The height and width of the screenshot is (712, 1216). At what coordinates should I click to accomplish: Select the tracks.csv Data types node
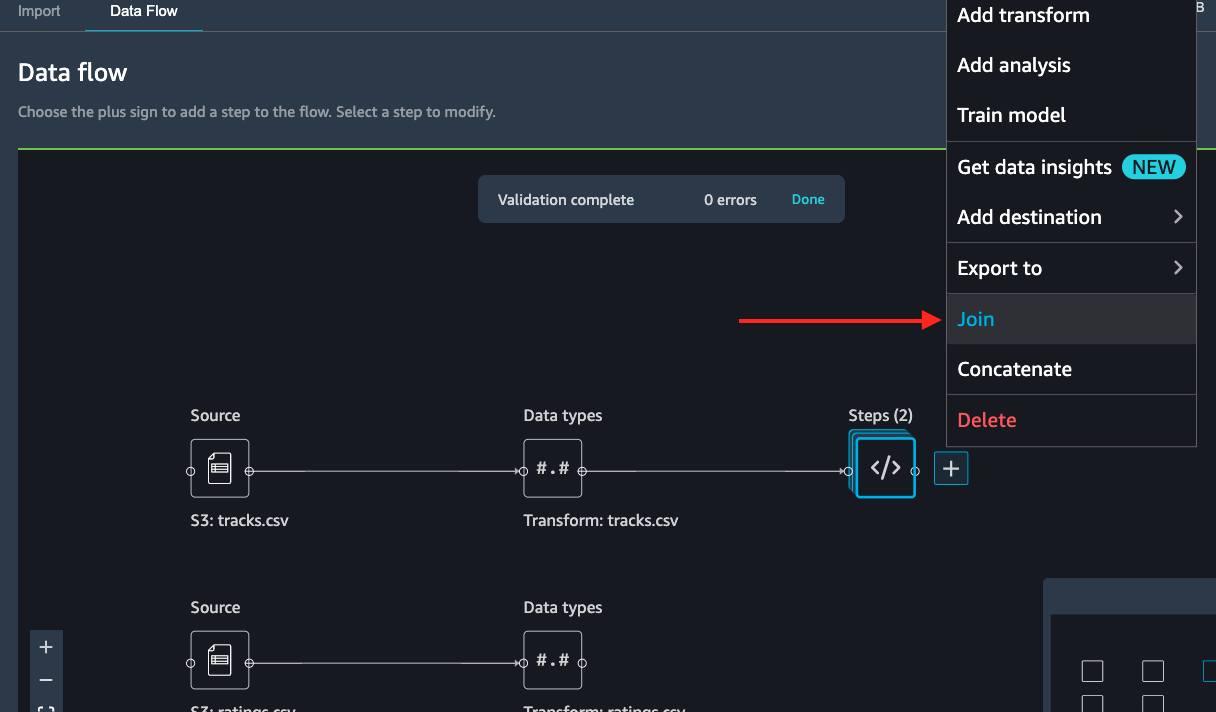click(x=552, y=468)
